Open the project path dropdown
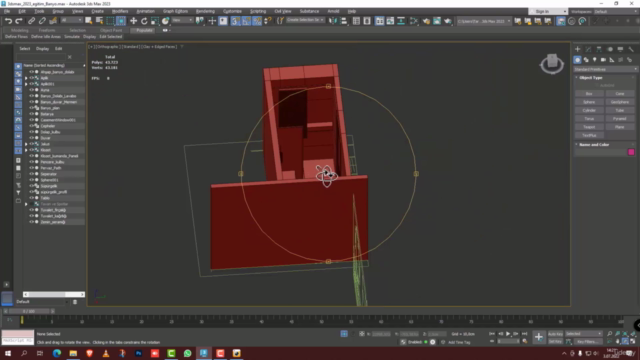Screen dimensions: 640x360 pos(484,21)
